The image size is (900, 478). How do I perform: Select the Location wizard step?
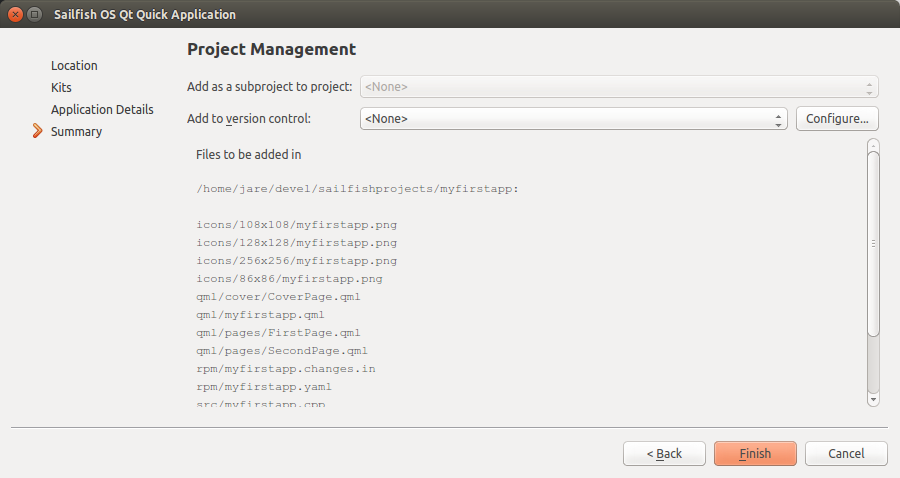click(74, 65)
